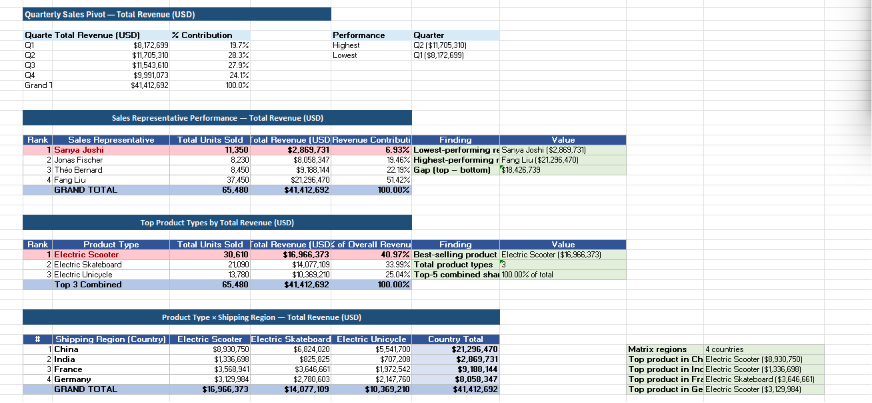Screen dimensions: 872x403
Task: Select the 'Product Type × Shipping Region' title banner
Action: (261, 317)
